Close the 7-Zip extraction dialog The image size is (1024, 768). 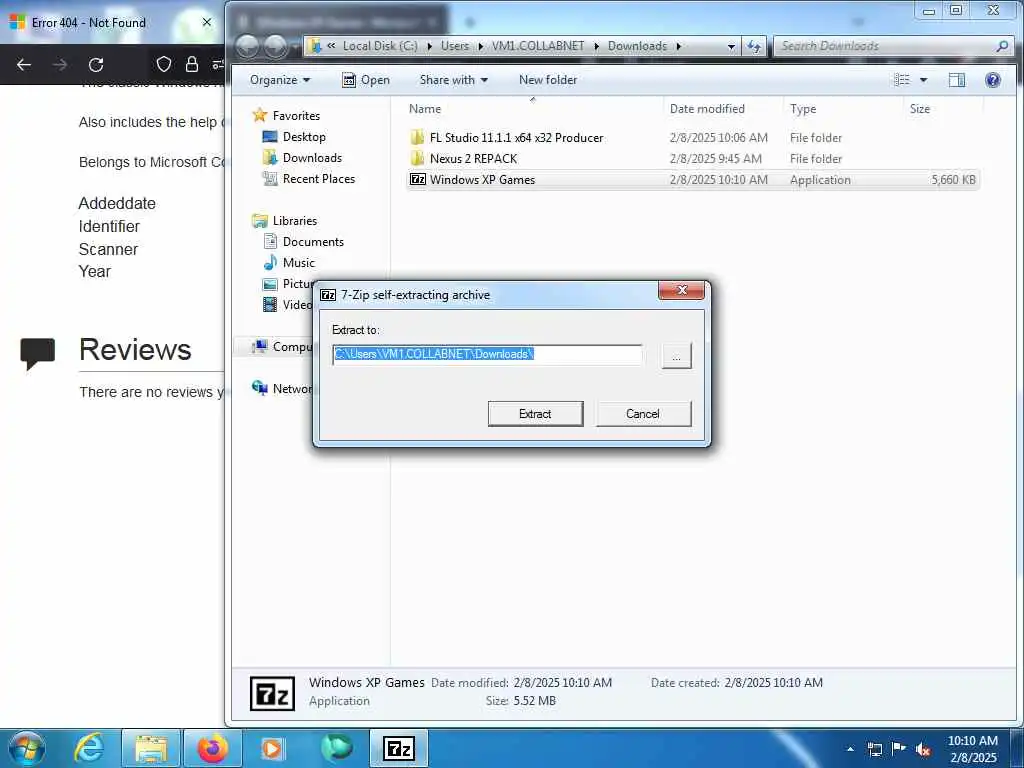point(681,290)
